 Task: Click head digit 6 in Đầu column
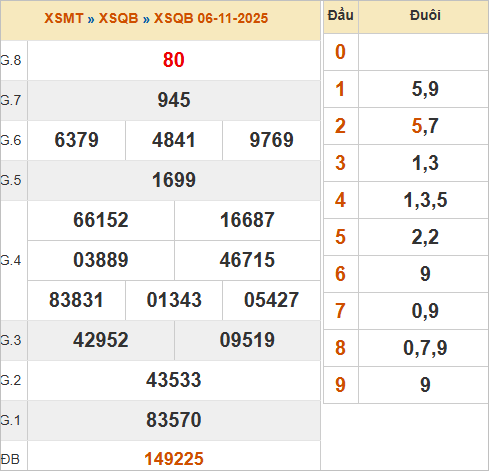click(340, 274)
